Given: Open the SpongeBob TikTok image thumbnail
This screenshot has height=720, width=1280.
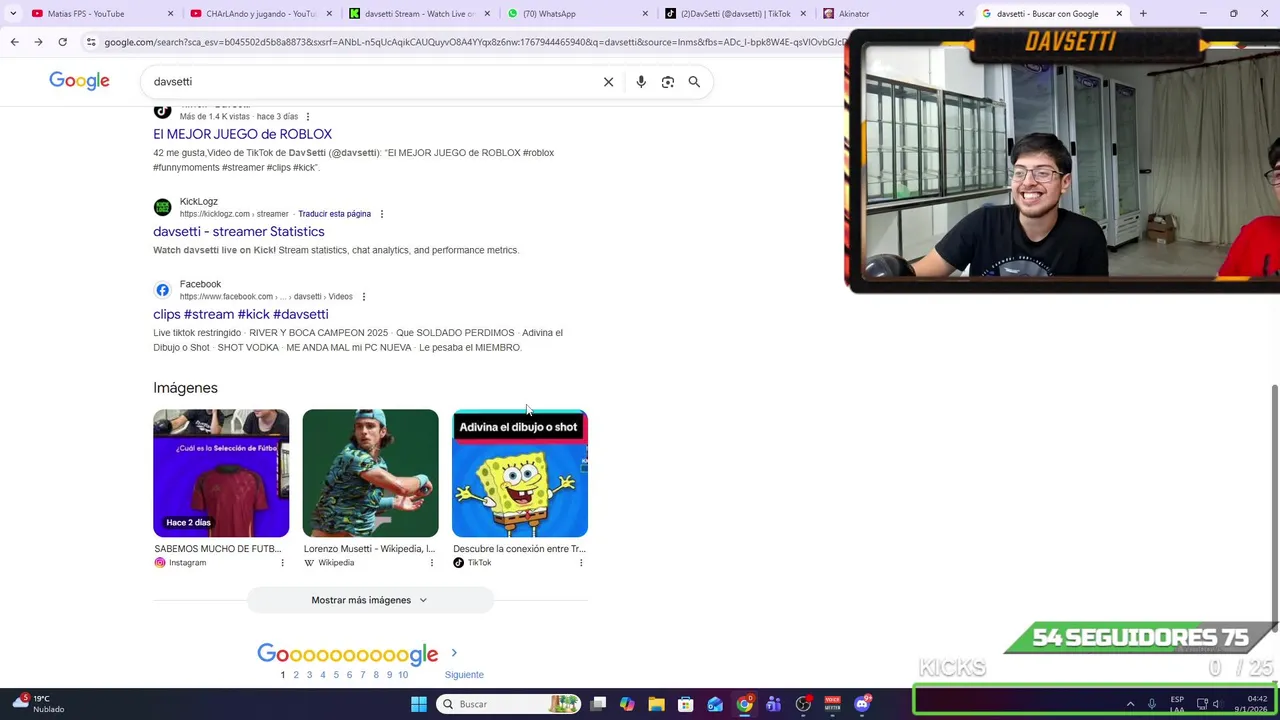Looking at the screenshot, I should pyautogui.click(x=520, y=473).
